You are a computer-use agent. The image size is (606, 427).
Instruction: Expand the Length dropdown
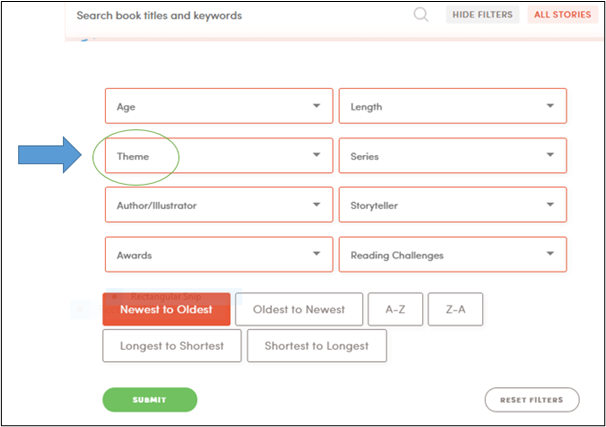point(452,106)
